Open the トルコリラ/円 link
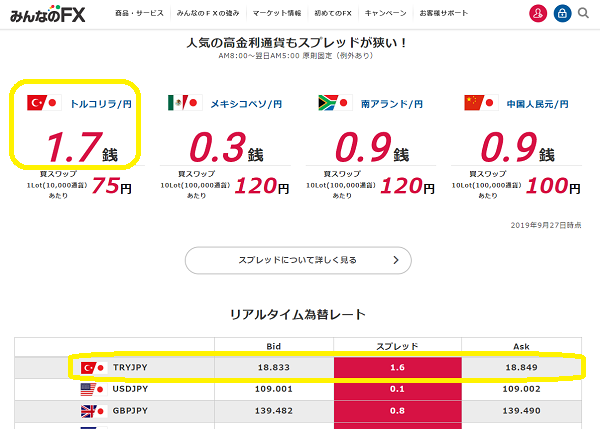Screen dimensions: 600x429 point(101,104)
